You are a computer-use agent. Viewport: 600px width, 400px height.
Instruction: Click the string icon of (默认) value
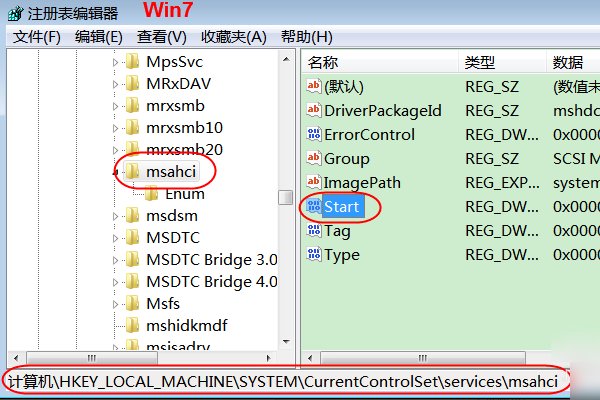click(x=314, y=86)
